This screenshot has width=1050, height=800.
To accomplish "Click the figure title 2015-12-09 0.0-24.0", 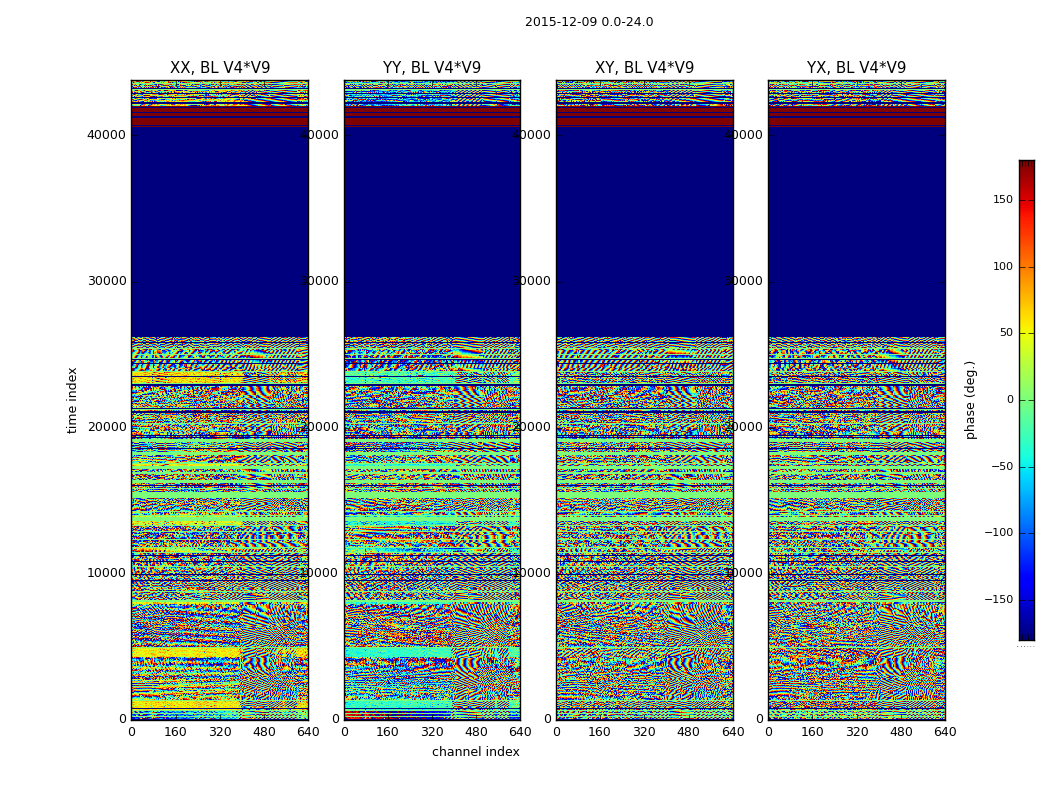I will pos(589,22).
